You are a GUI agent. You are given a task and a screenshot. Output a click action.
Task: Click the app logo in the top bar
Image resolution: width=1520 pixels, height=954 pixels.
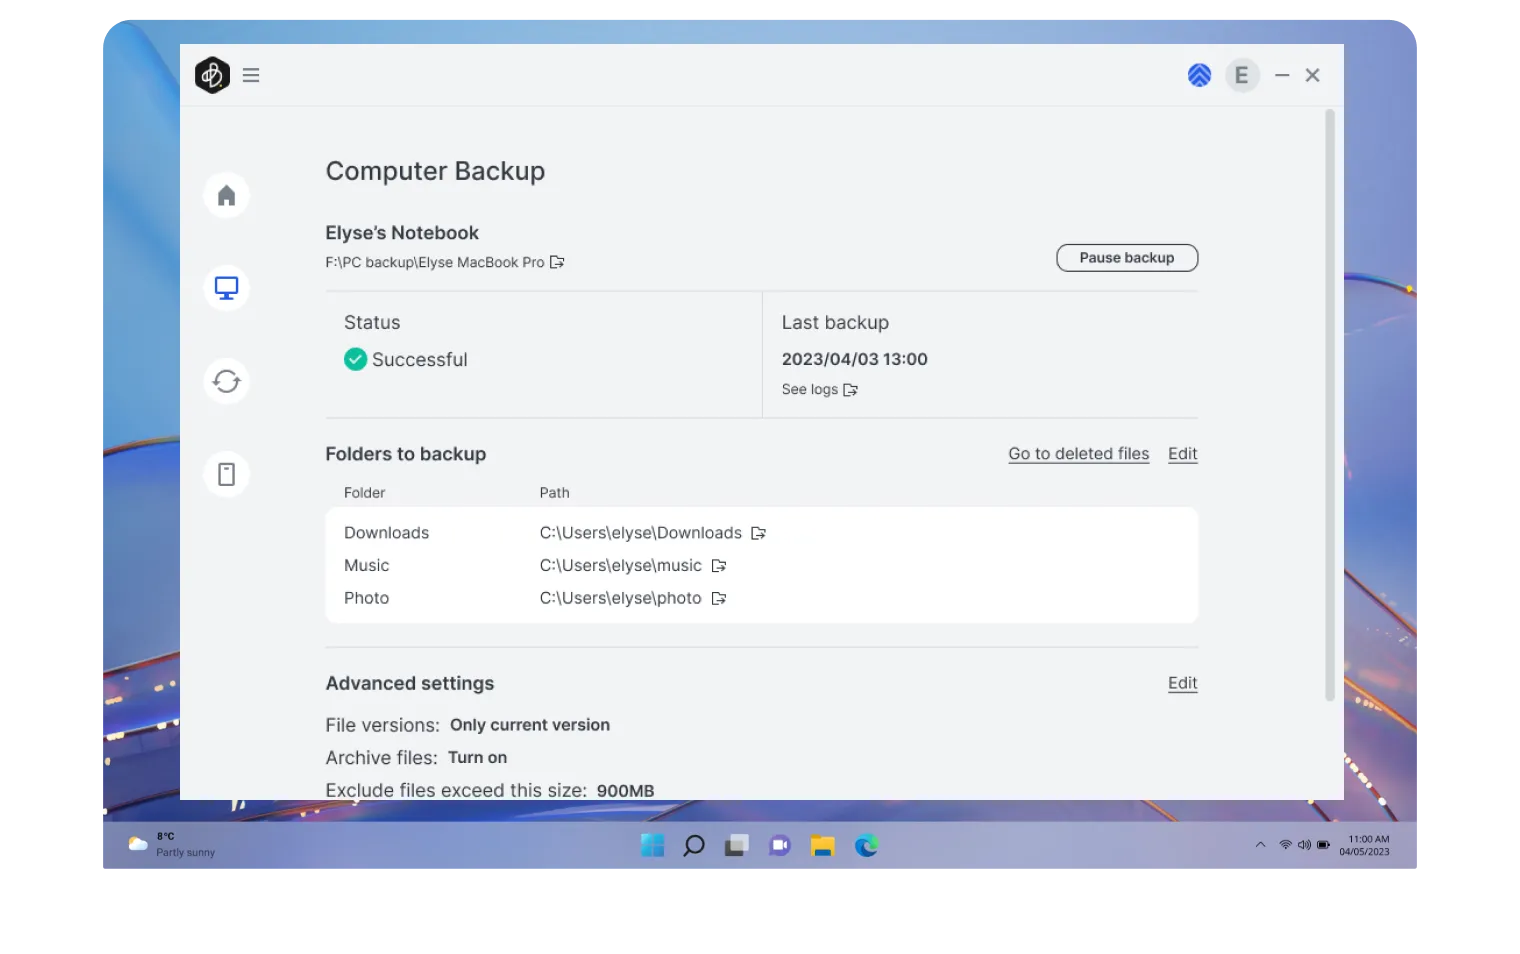tap(212, 74)
